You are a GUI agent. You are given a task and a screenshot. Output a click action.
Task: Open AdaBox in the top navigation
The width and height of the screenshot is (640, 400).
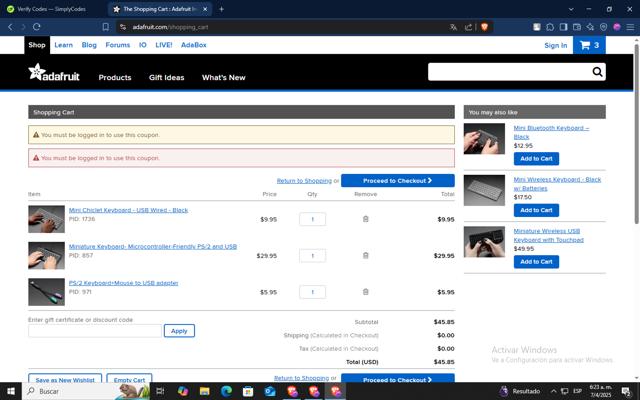click(193, 45)
